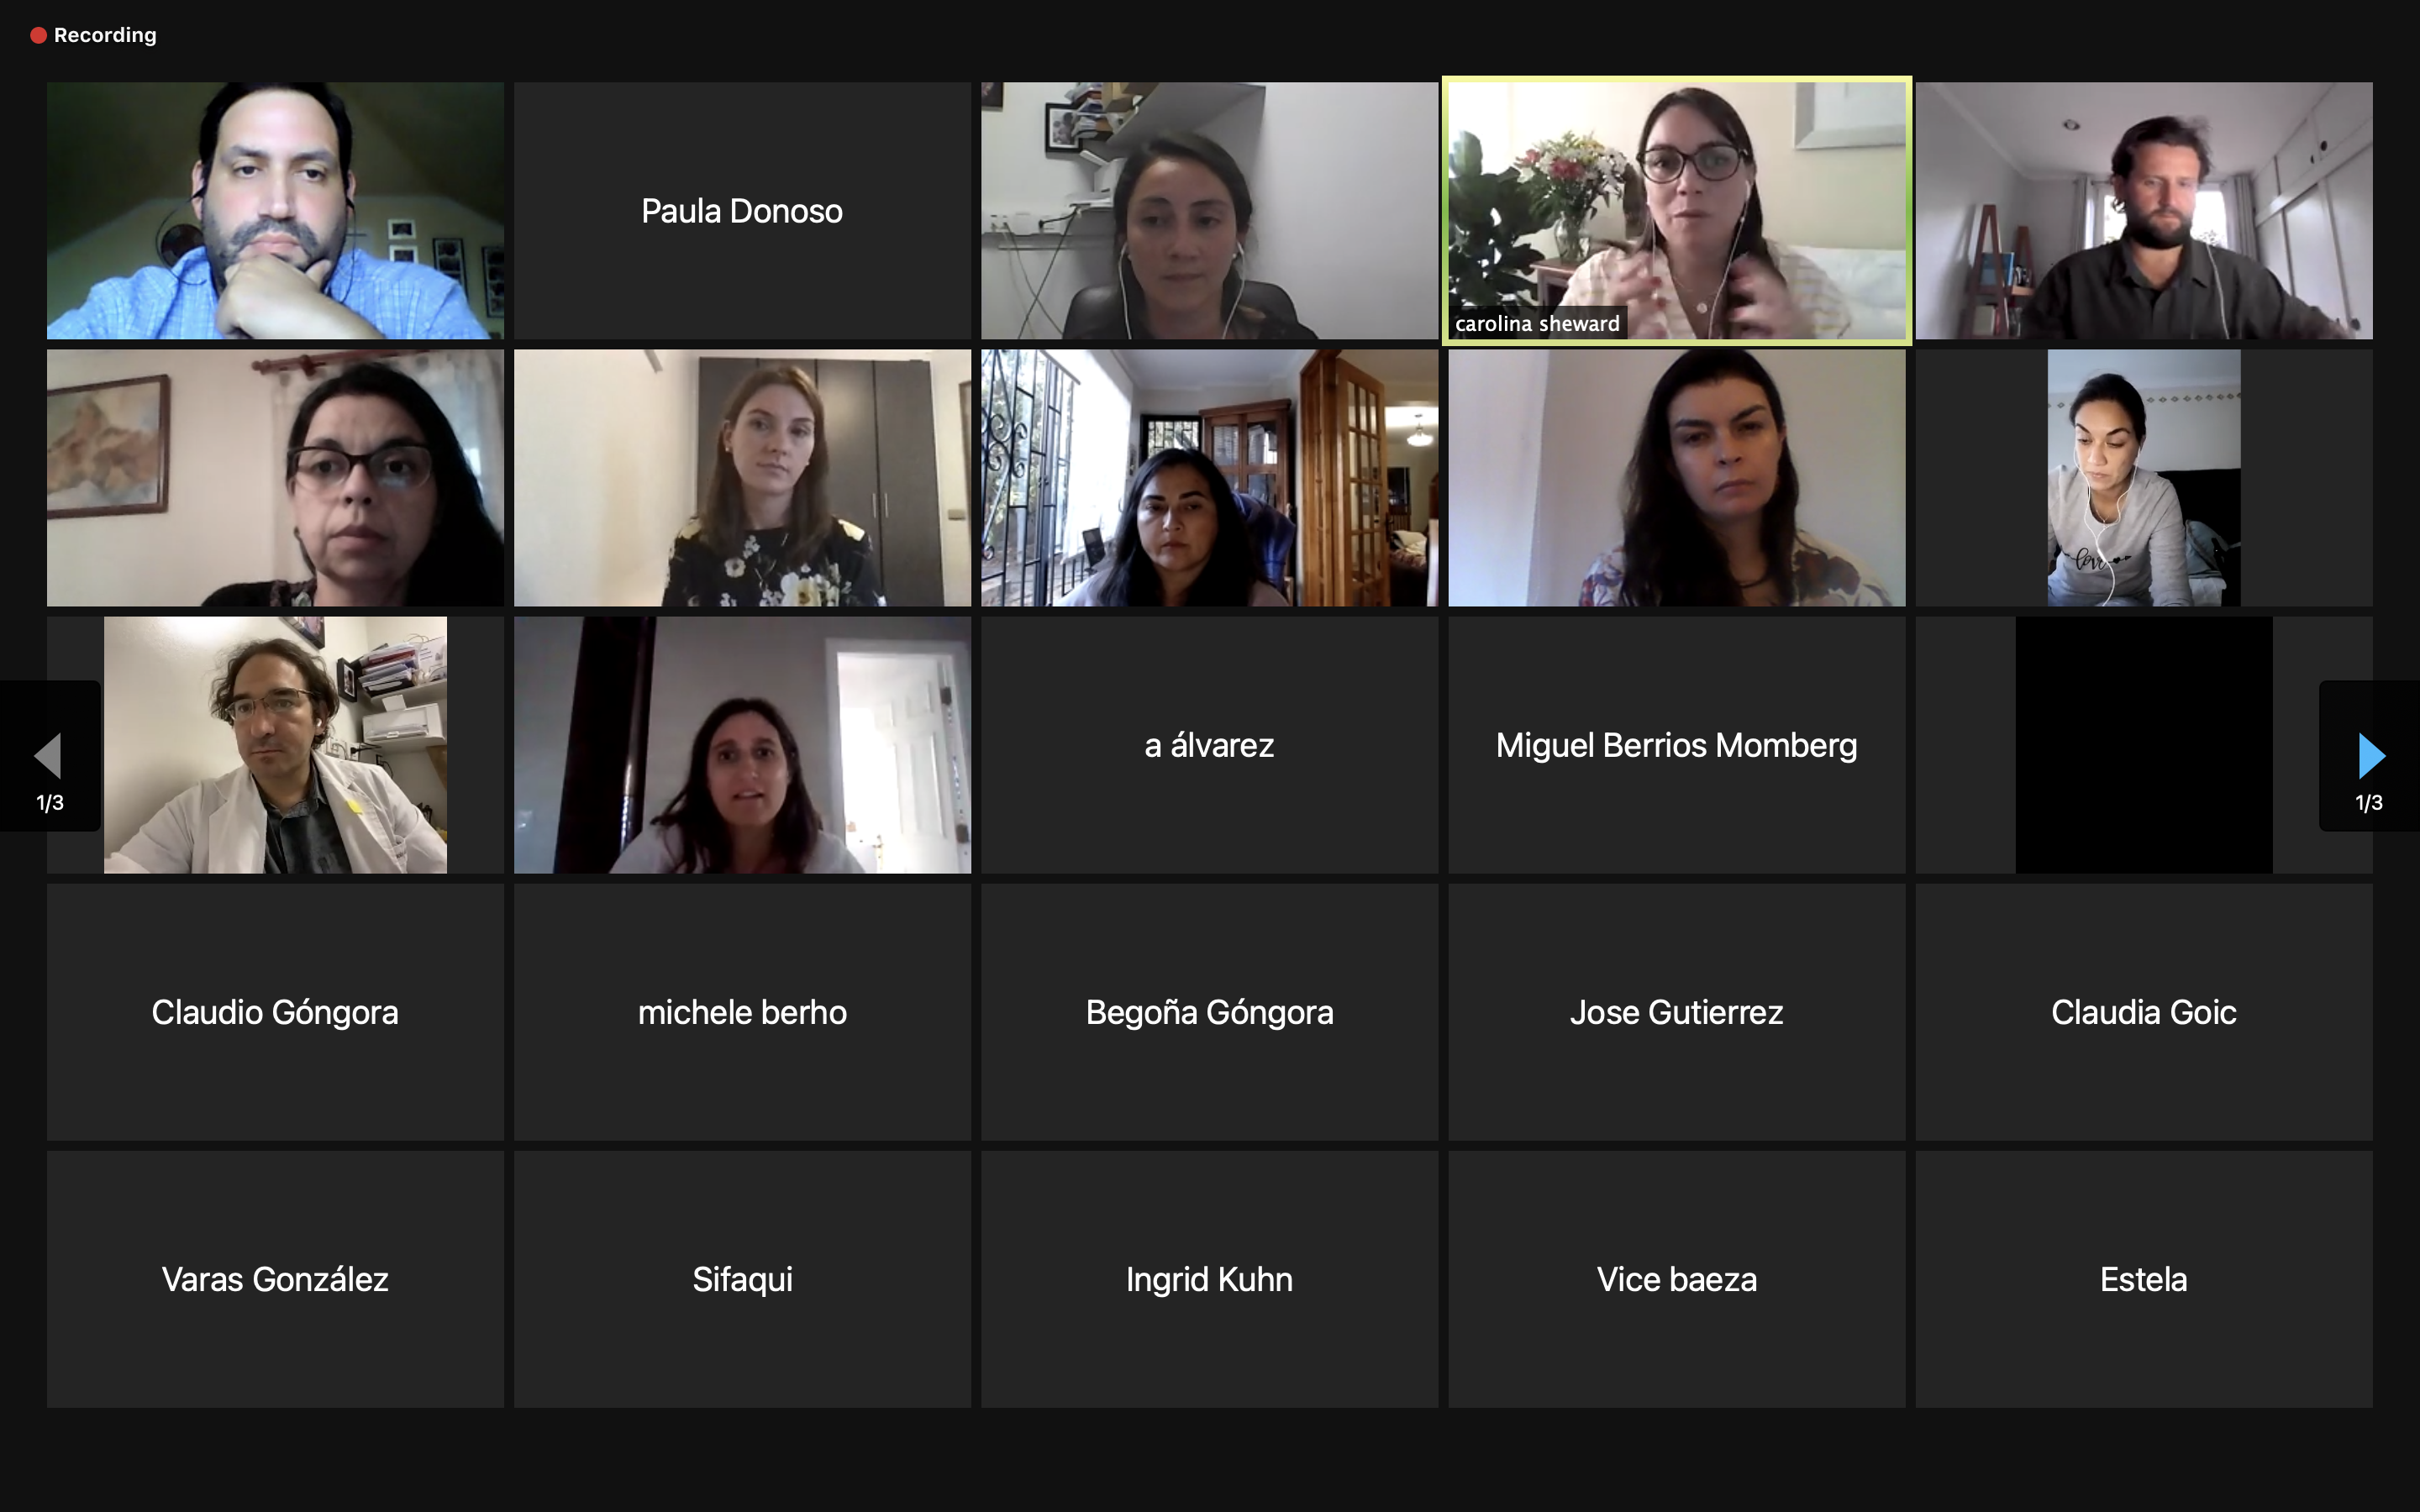This screenshot has height=1512, width=2420.
Task: Select Vice baeza participant tile
Action: (x=1677, y=1279)
